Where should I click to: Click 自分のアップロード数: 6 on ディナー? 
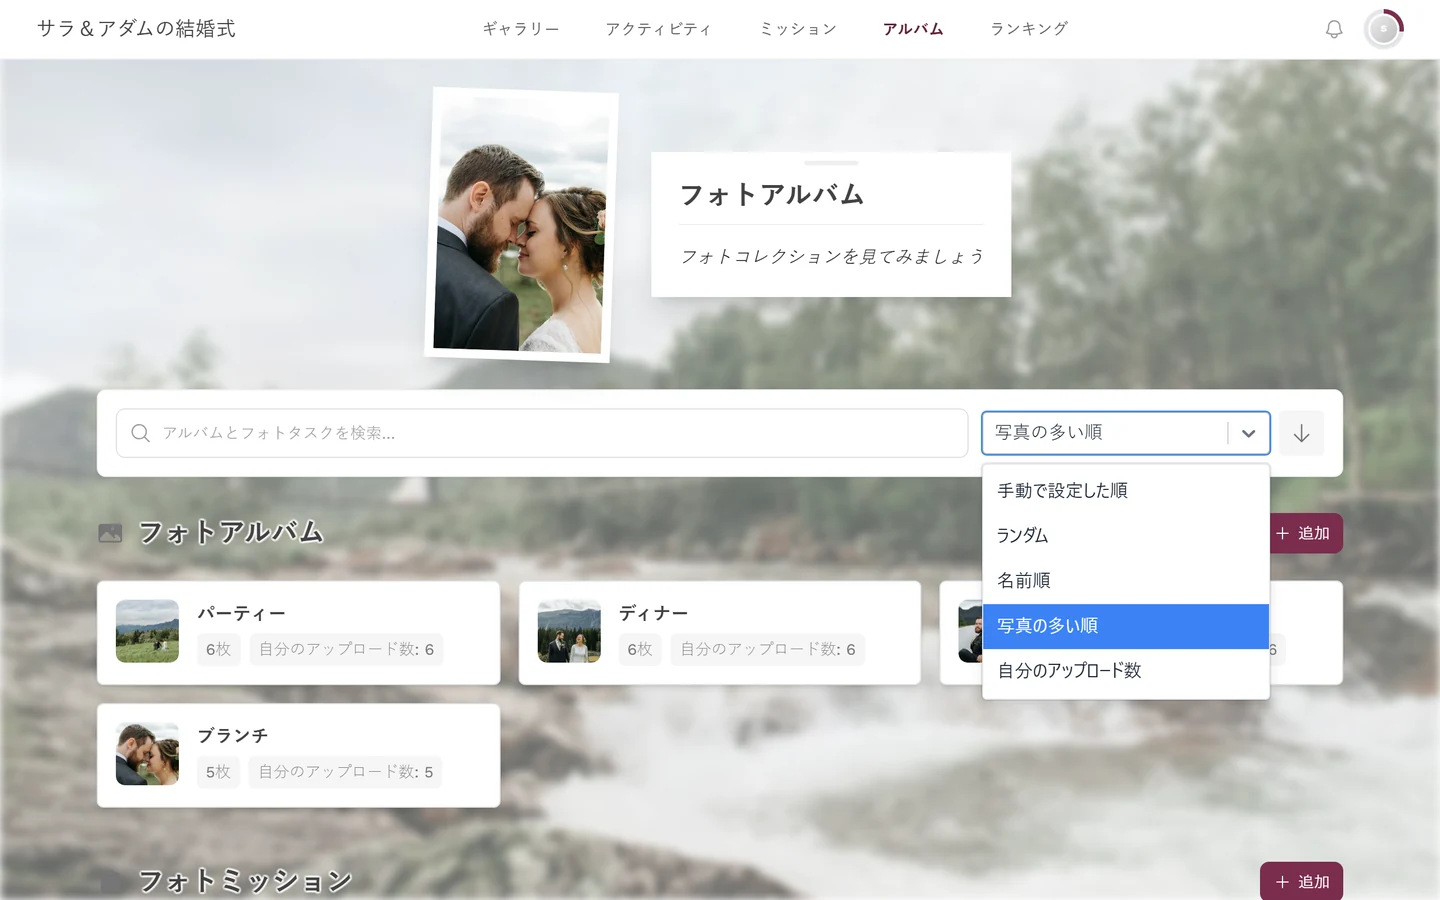(768, 649)
